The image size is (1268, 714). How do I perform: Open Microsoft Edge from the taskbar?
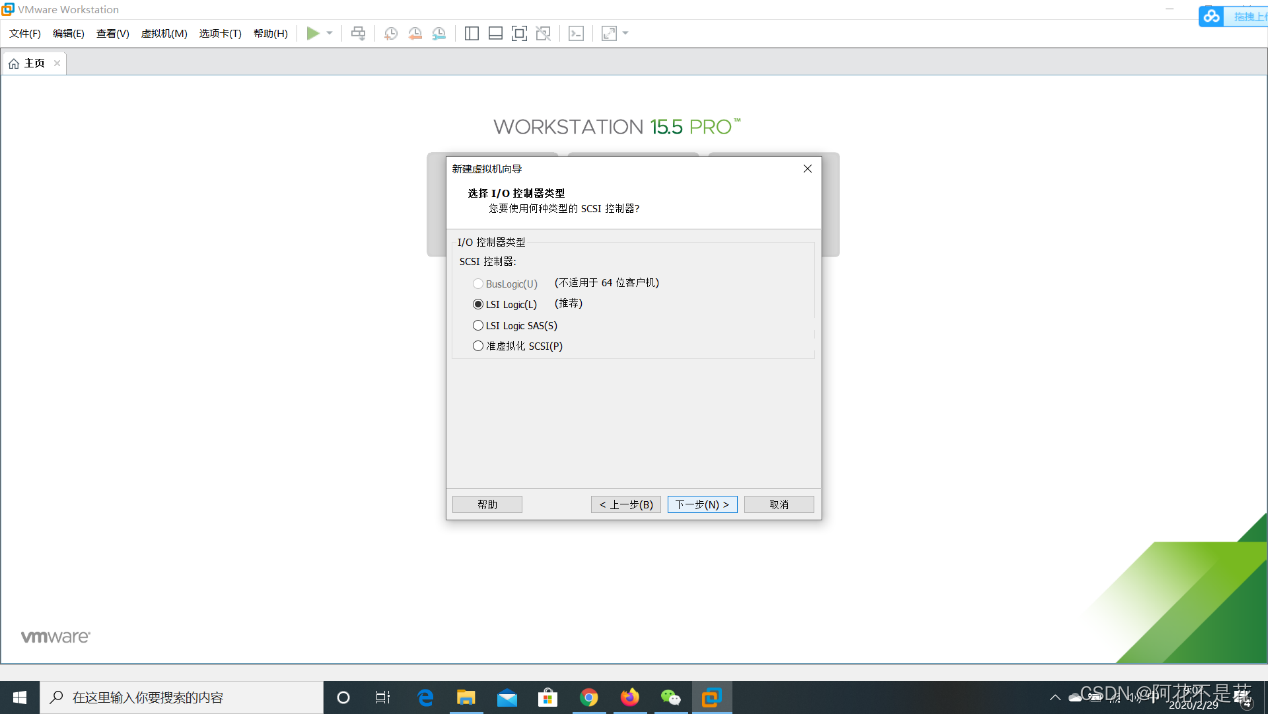coord(425,697)
